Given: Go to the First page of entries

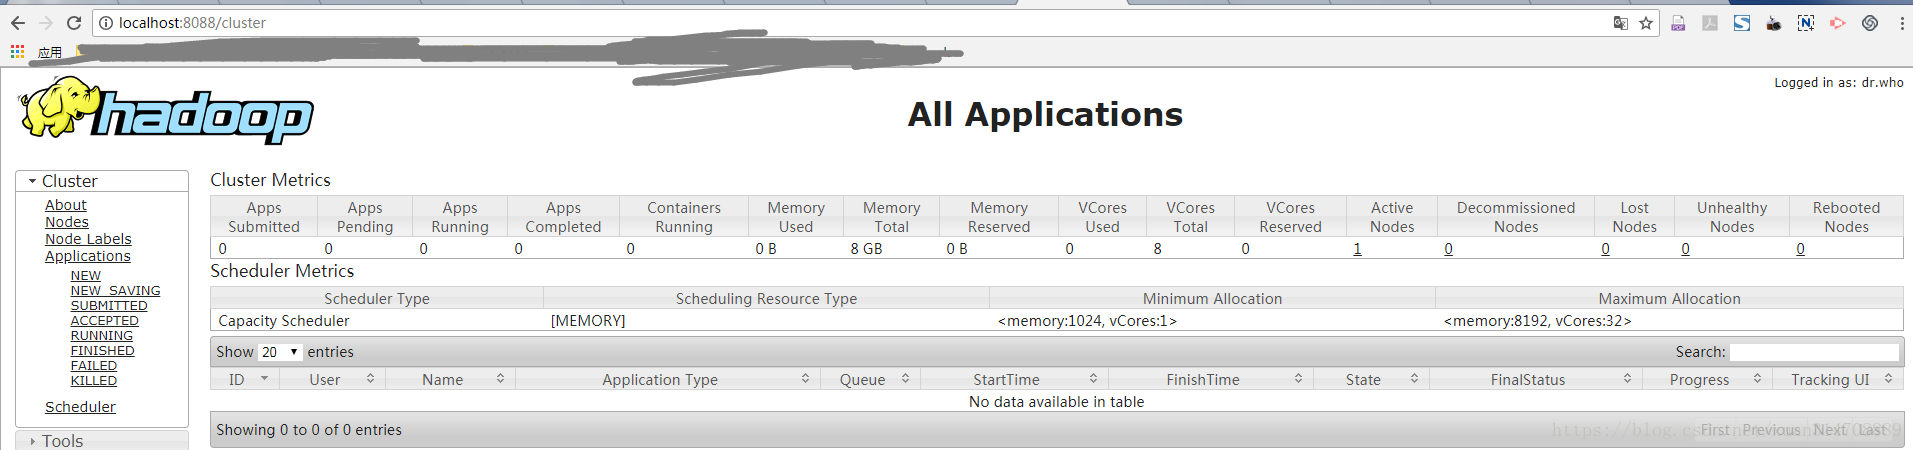Looking at the screenshot, I should click(x=1715, y=430).
